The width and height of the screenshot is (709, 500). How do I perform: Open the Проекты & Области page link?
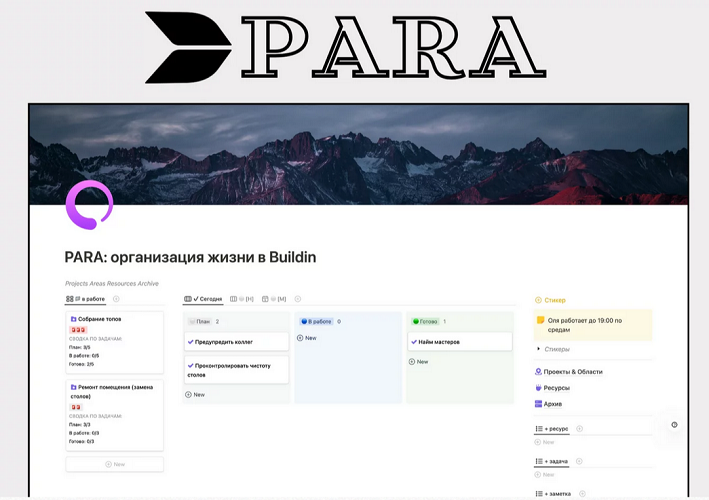(574, 372)
